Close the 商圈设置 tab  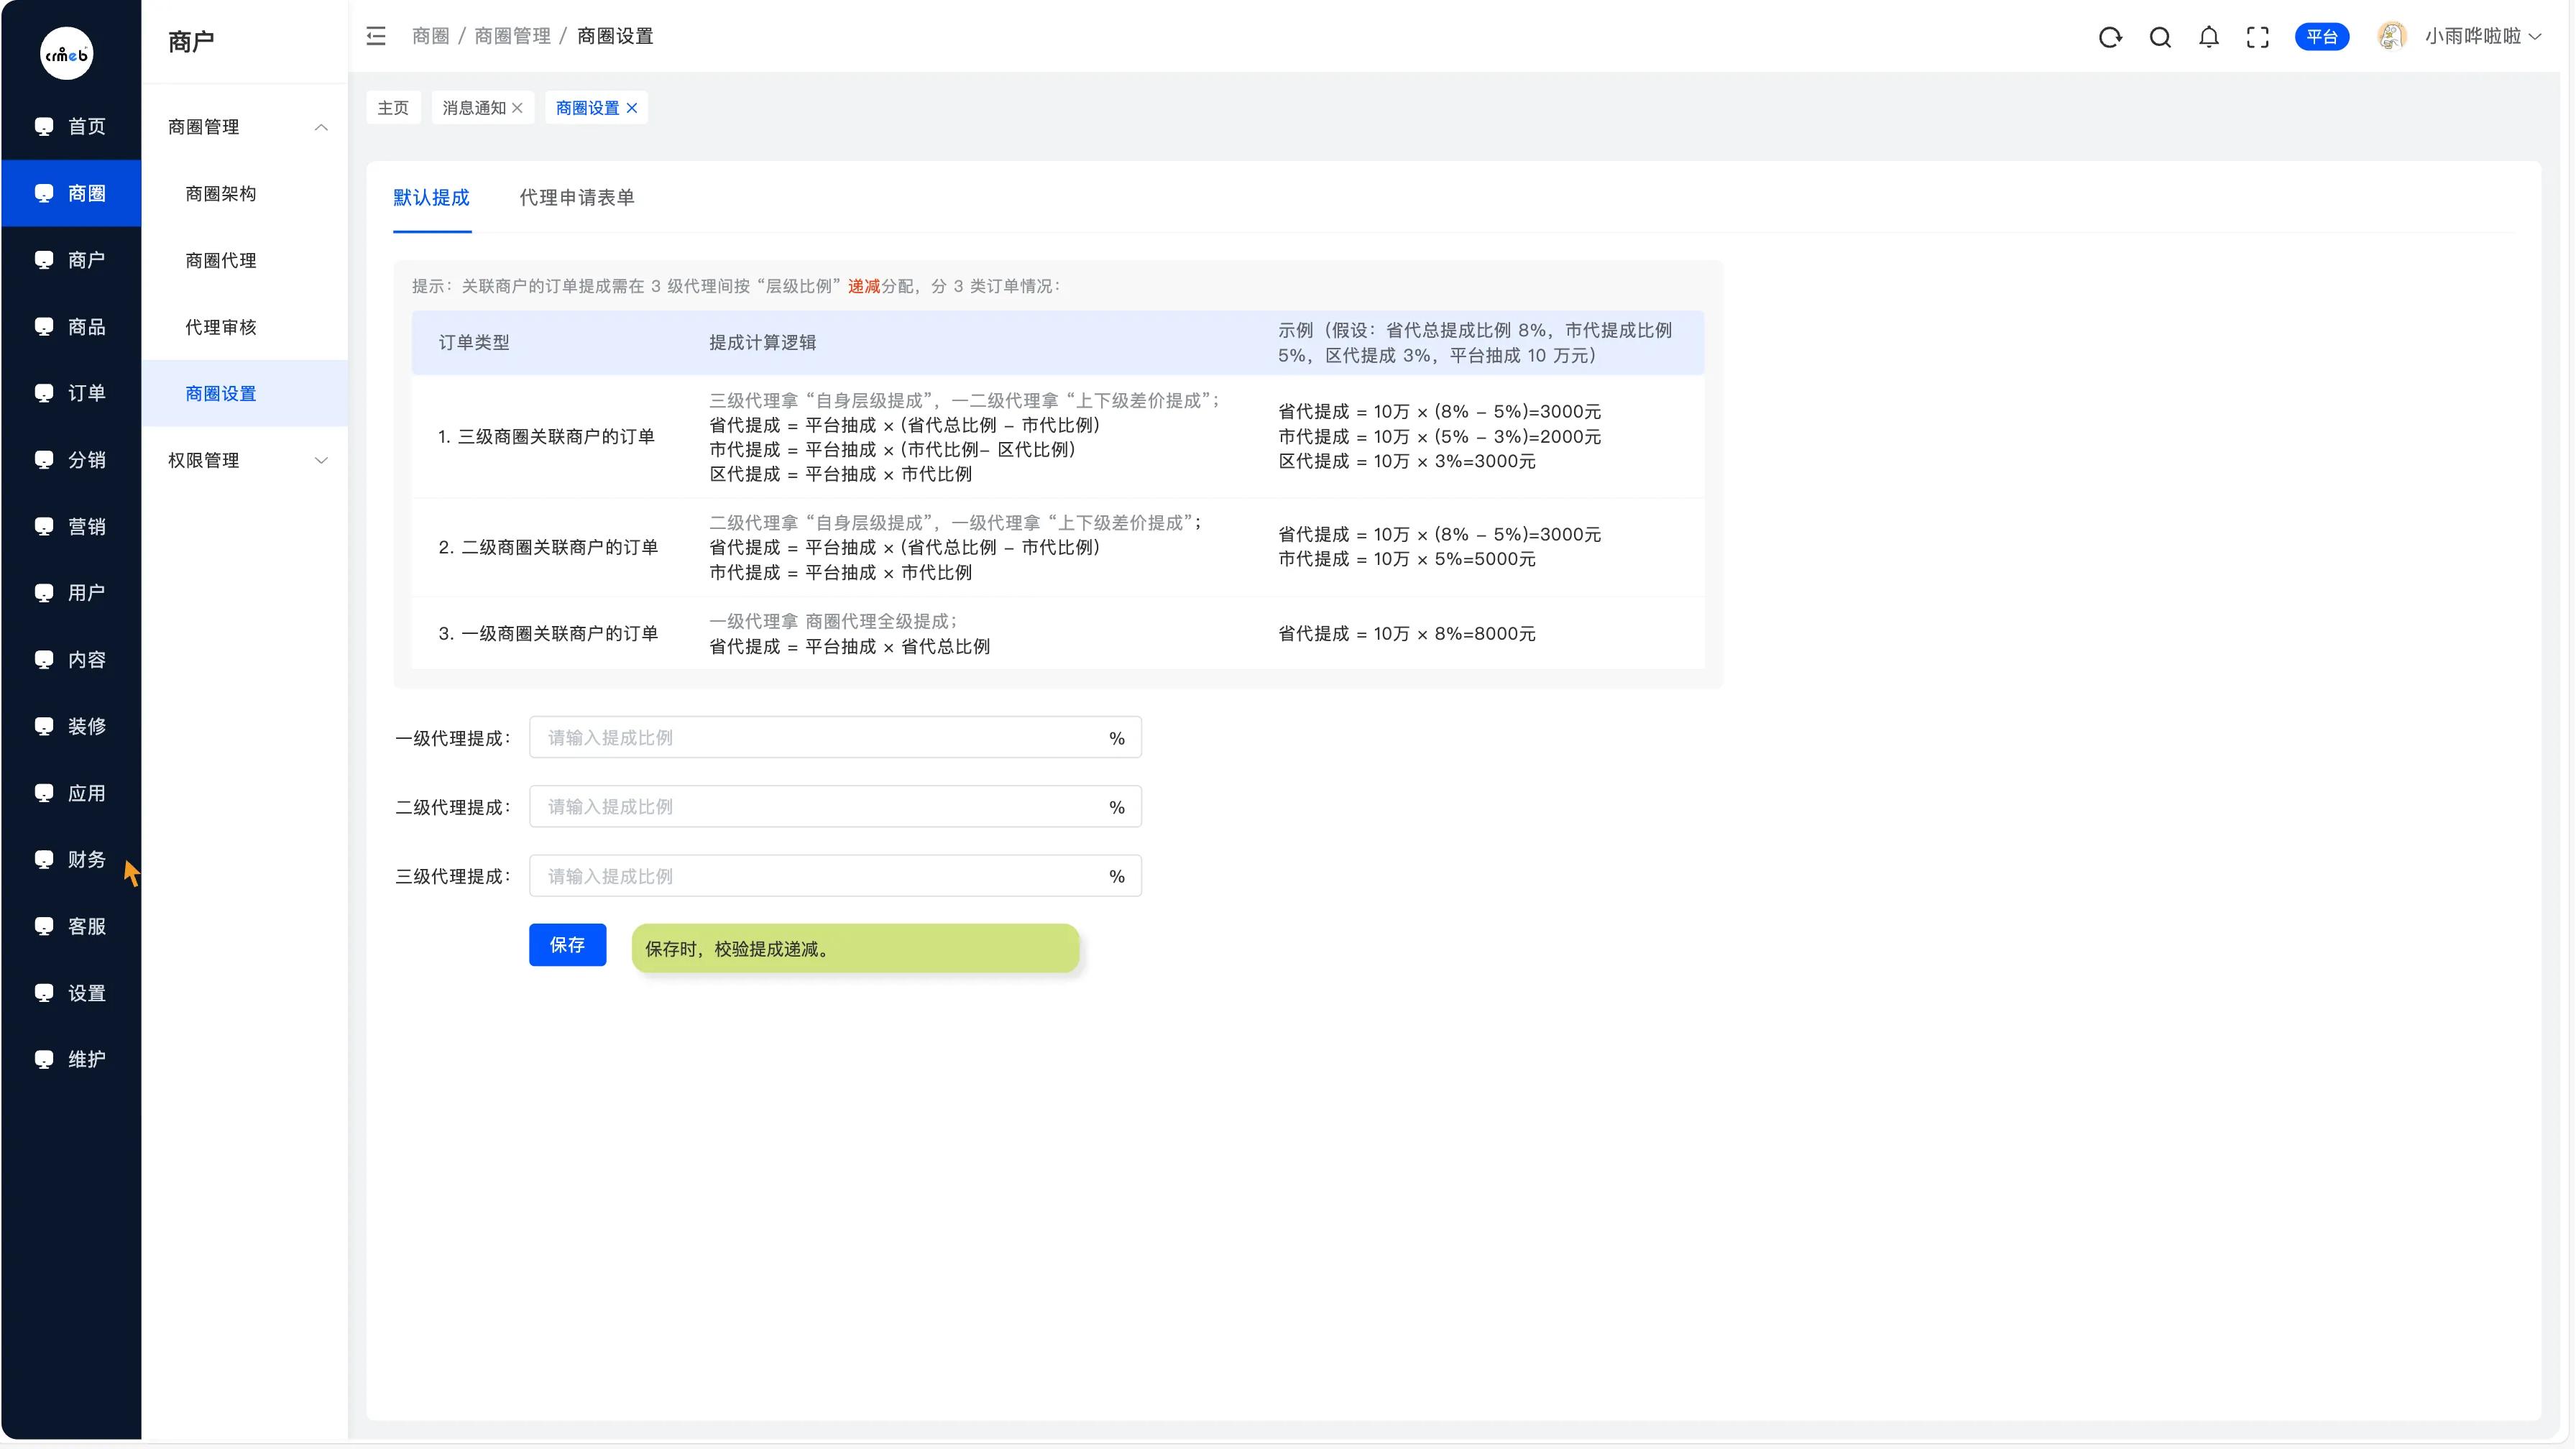click(x=632, y=108)
